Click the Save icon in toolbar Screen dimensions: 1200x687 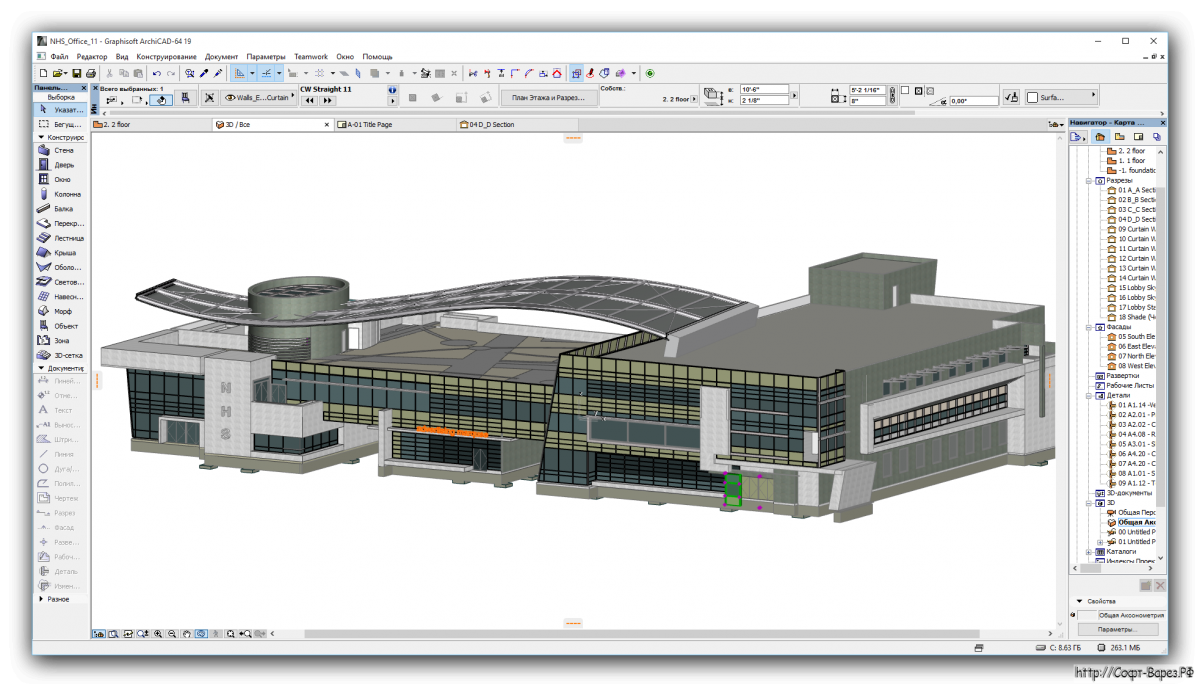[76, 73]
